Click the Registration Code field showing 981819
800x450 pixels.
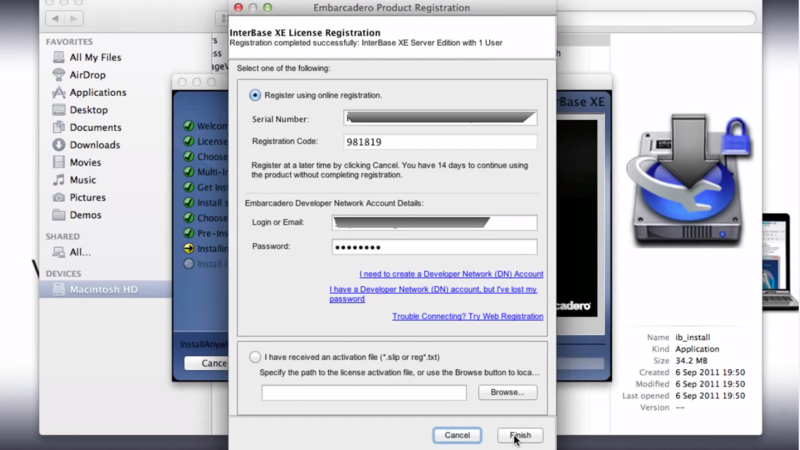440,142
